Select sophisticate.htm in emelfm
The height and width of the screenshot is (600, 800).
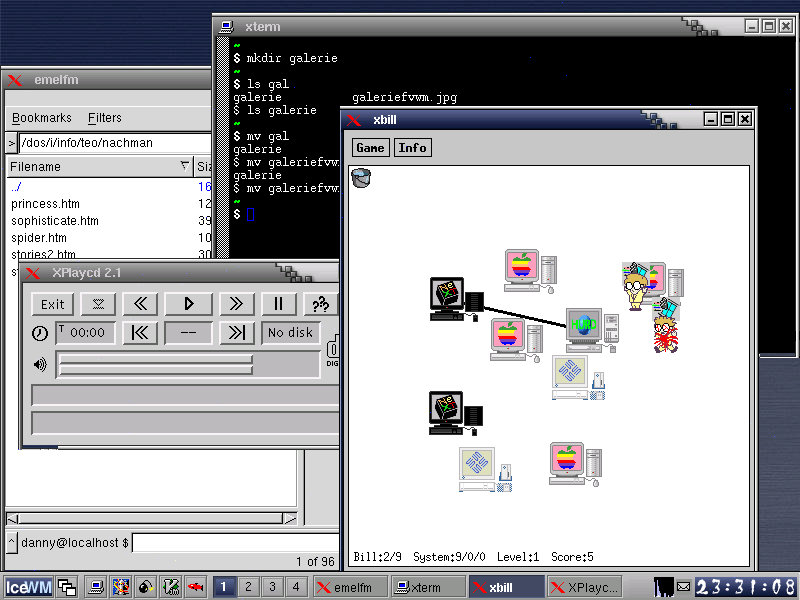click(55, 220)
